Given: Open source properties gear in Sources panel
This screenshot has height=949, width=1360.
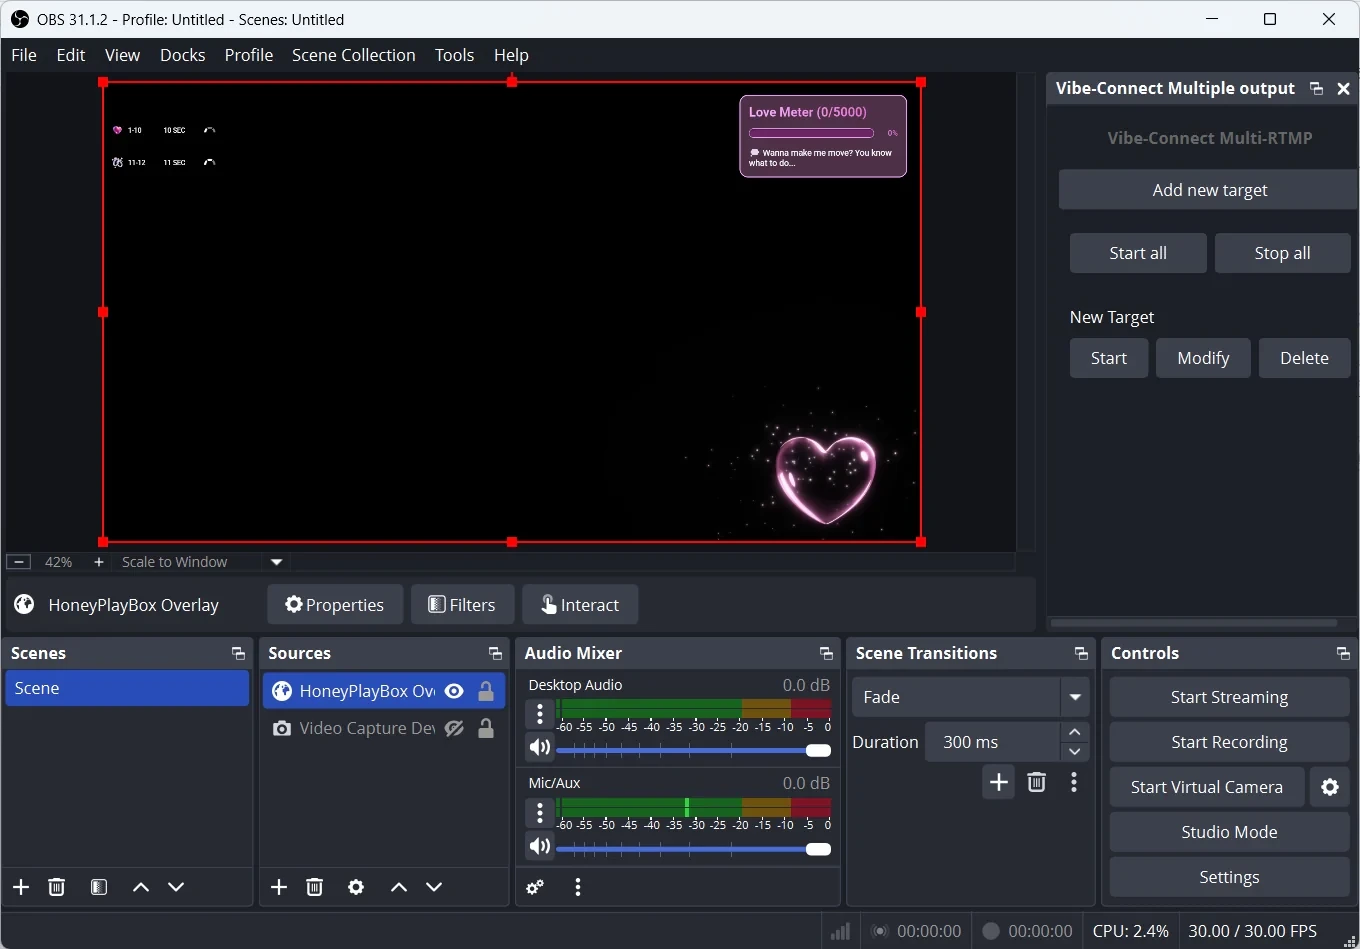Looking at the screenshot, I should click(356, 887).
